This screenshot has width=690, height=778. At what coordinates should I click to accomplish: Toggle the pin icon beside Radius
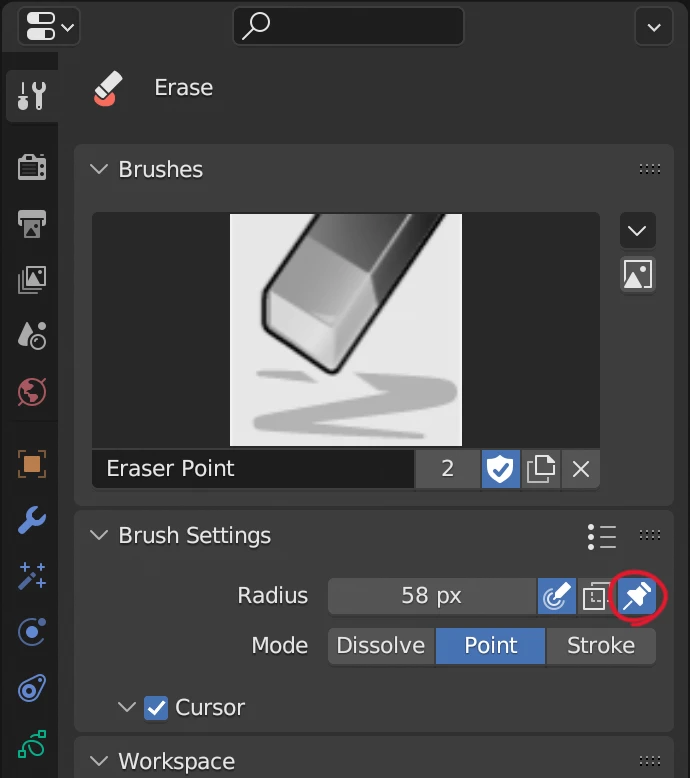[x=636, y=597]
